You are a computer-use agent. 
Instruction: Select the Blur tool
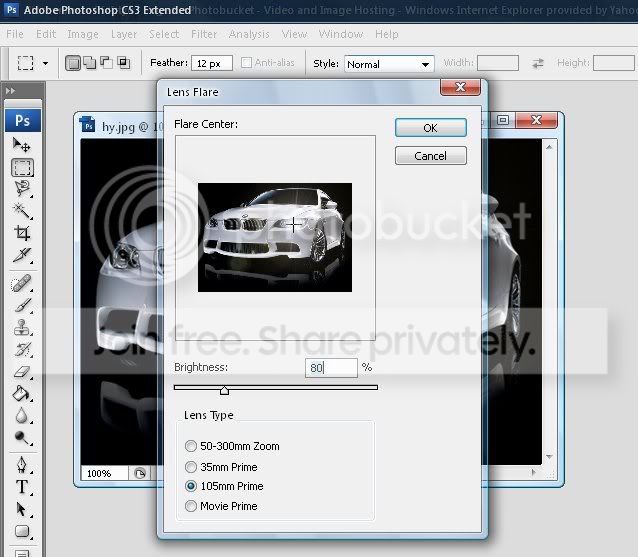[x=22, y=416]
